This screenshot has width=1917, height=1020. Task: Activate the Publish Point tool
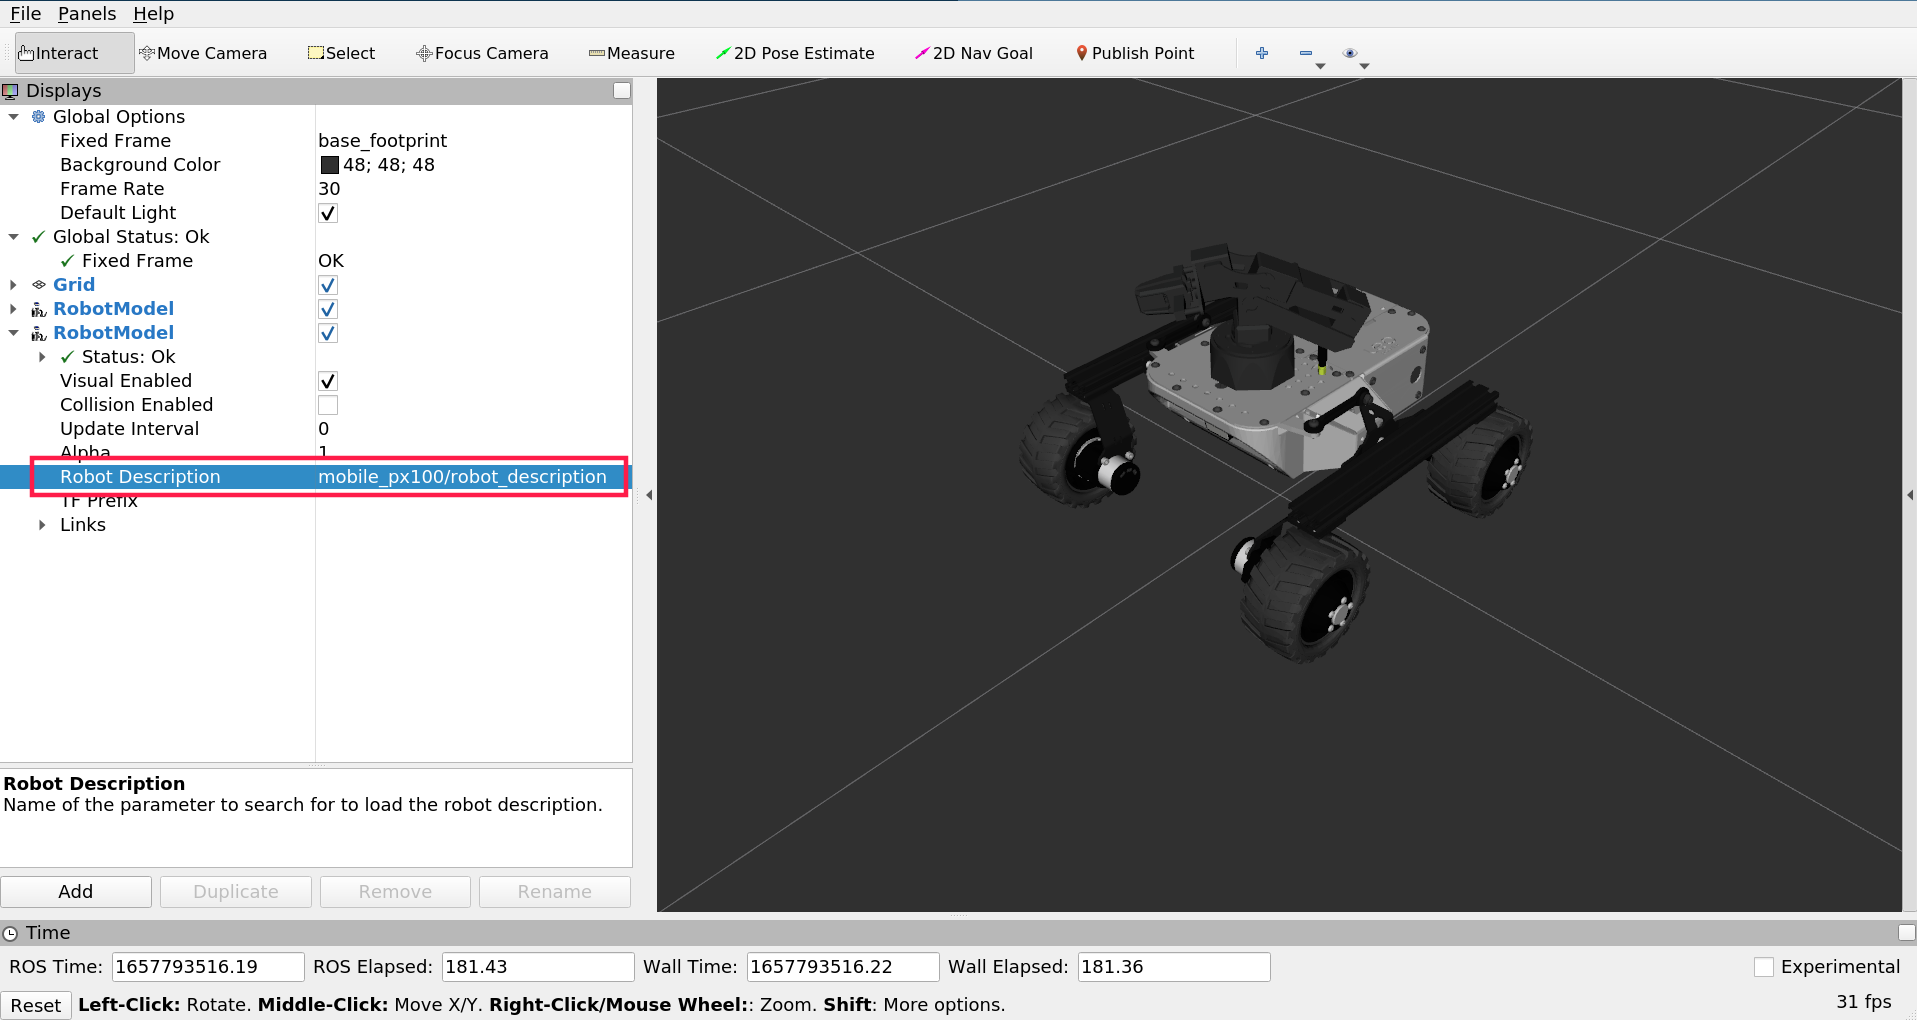[x=1134, y=53]
